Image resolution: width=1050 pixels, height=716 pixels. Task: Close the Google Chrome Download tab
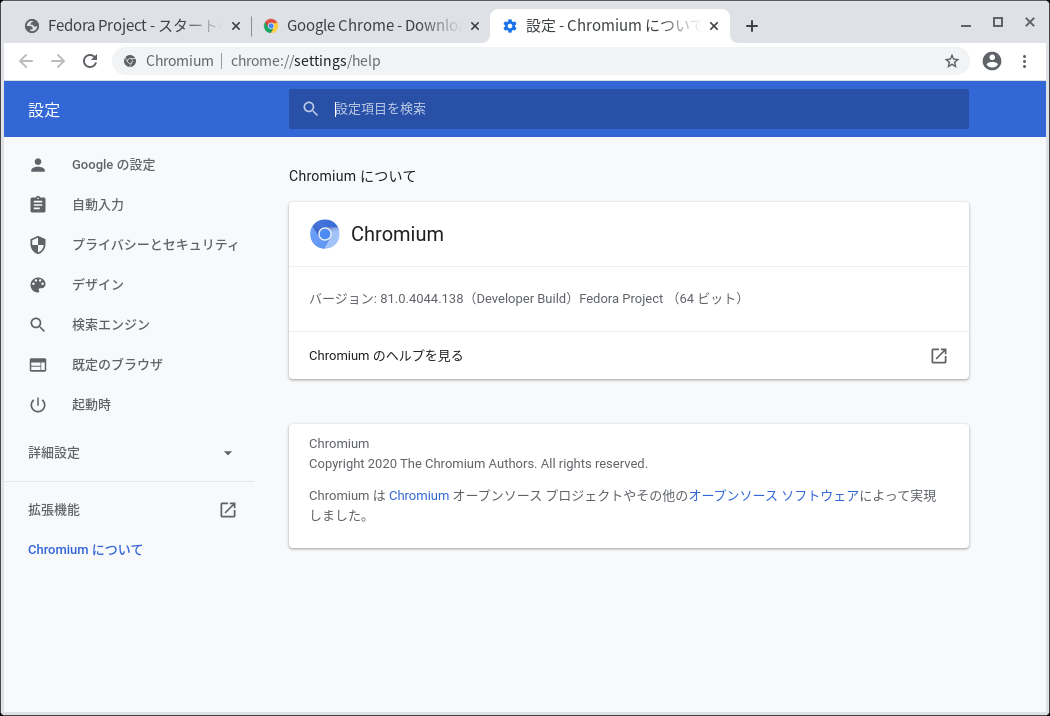pyautogui.click(x=475, y=26)
